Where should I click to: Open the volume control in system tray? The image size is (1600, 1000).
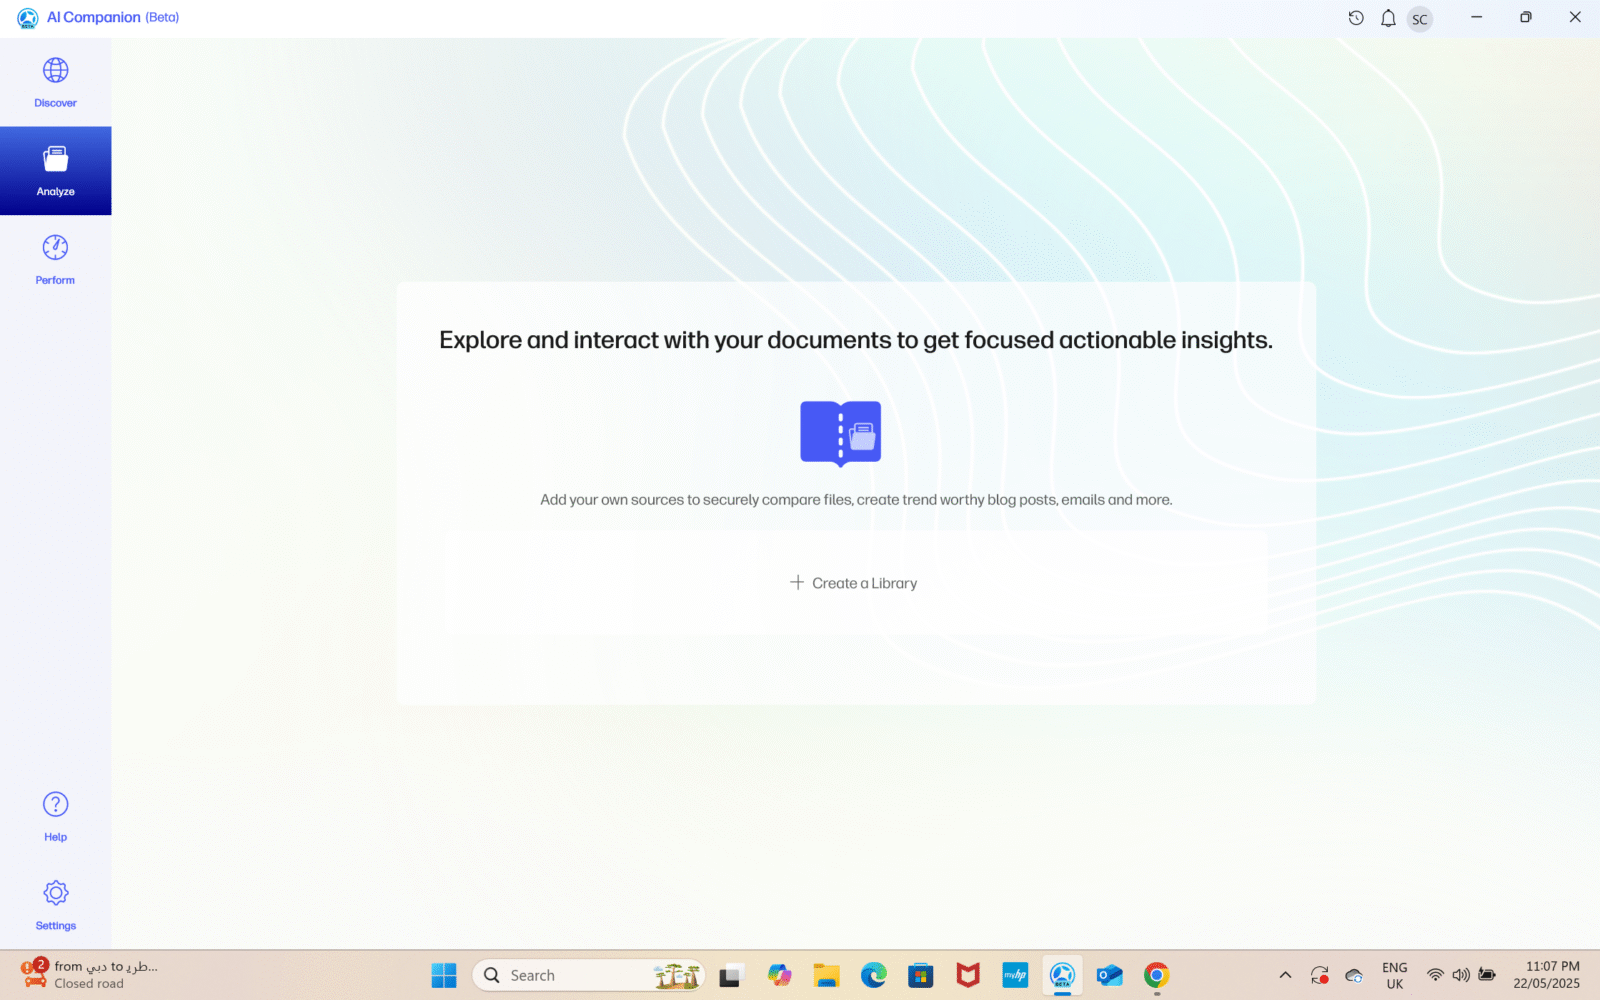coord(1461,975)
